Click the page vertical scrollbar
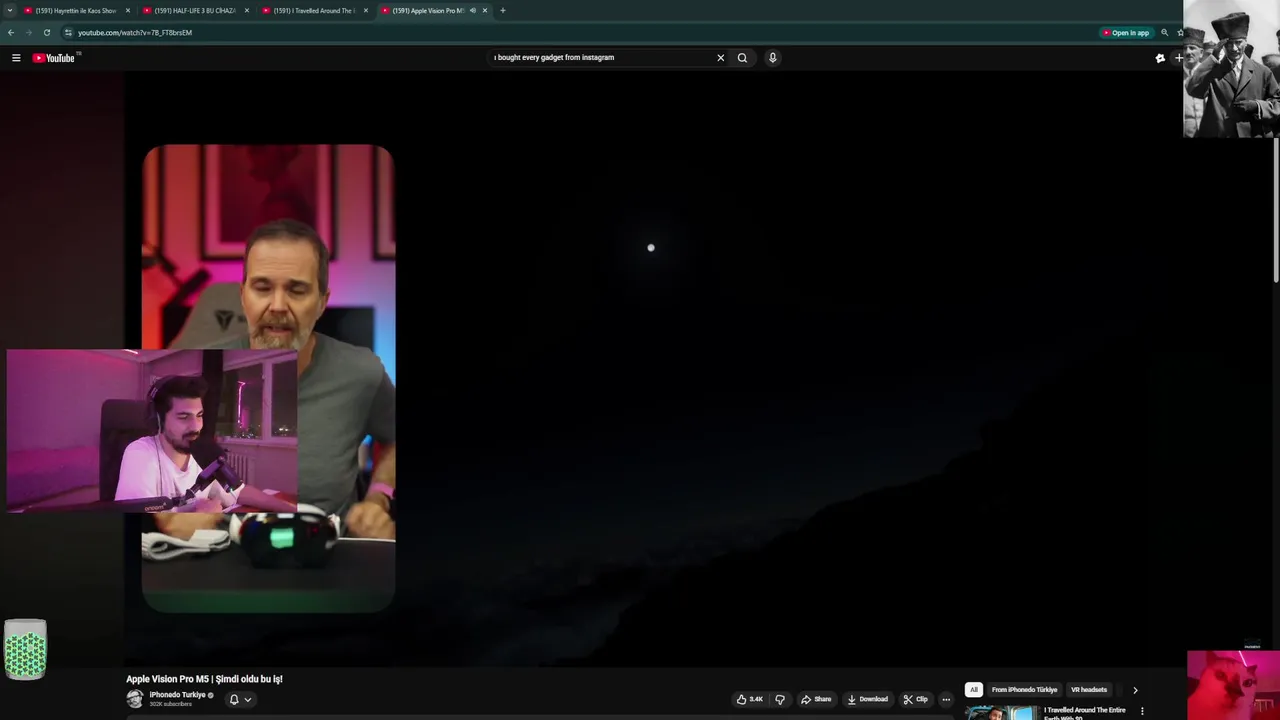1280x720 pixels. tap(1276, 210)
